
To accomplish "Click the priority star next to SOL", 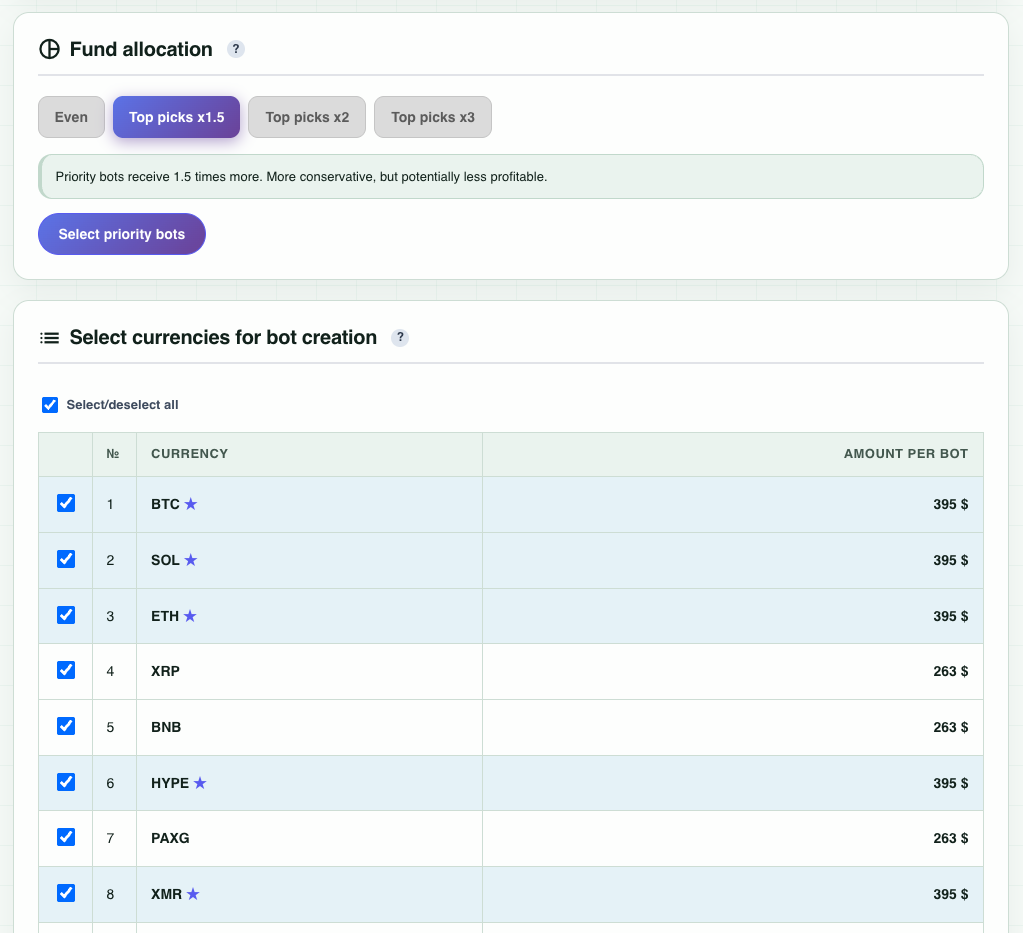I will click(x=191, y=560).
